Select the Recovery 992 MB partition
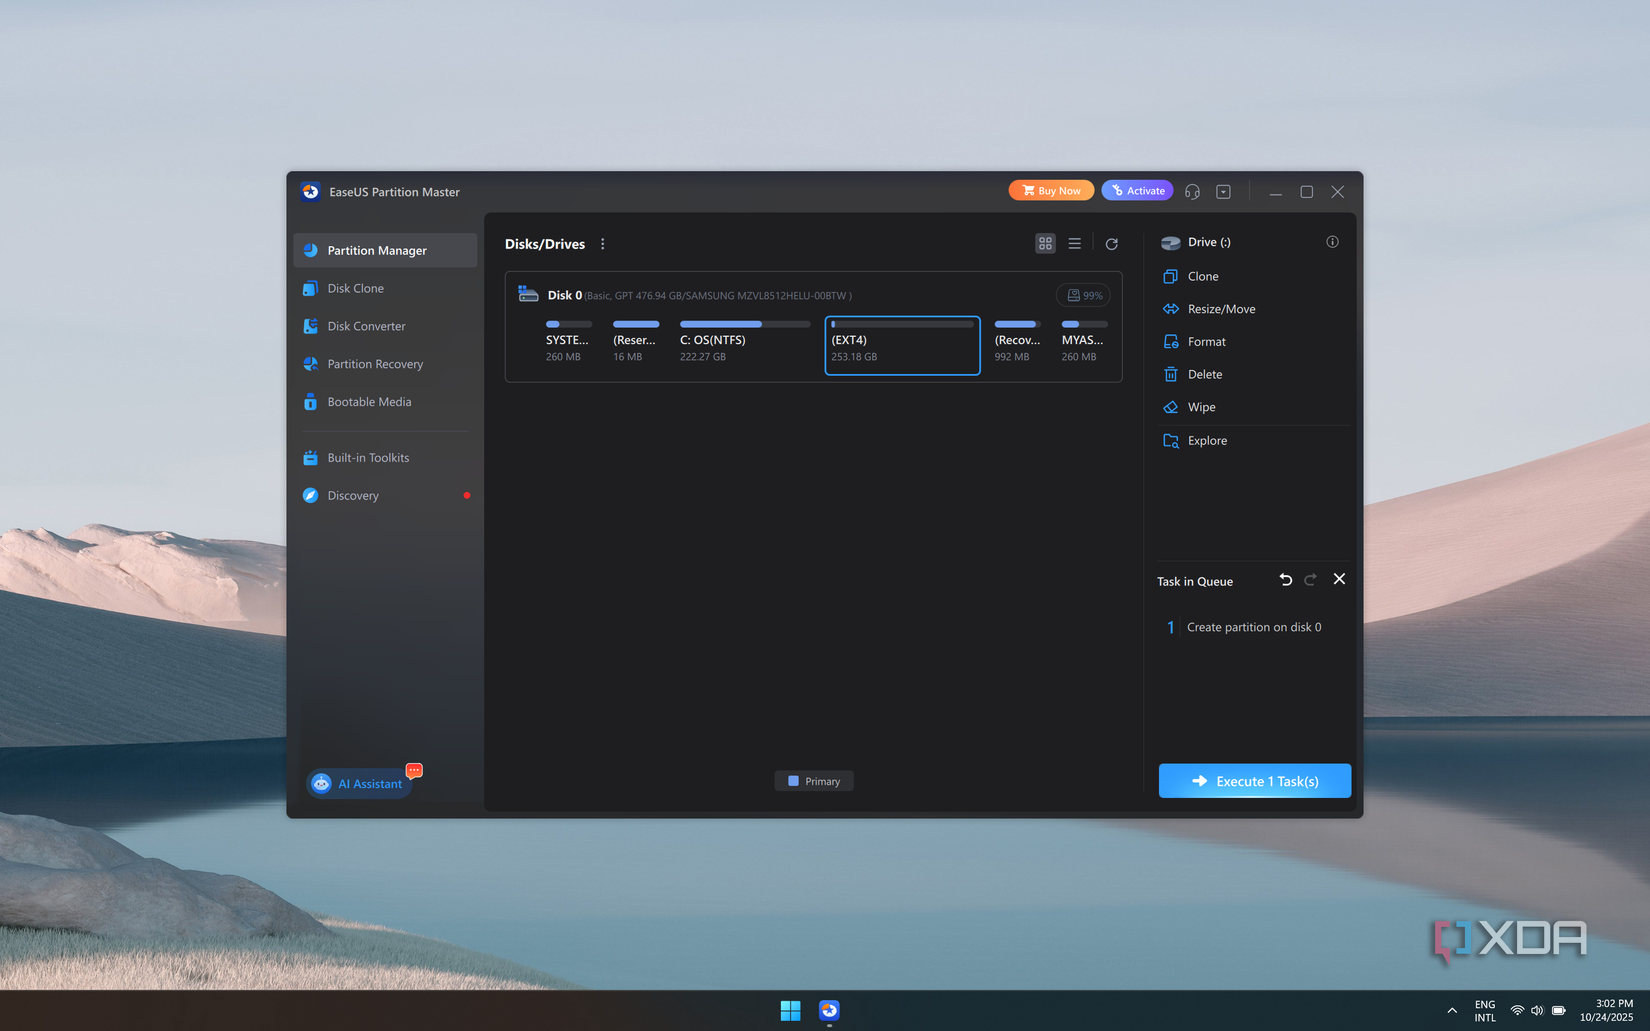Viewport: 1650px width, 1031px height. pyautogui.click(x=1017, y=342)
